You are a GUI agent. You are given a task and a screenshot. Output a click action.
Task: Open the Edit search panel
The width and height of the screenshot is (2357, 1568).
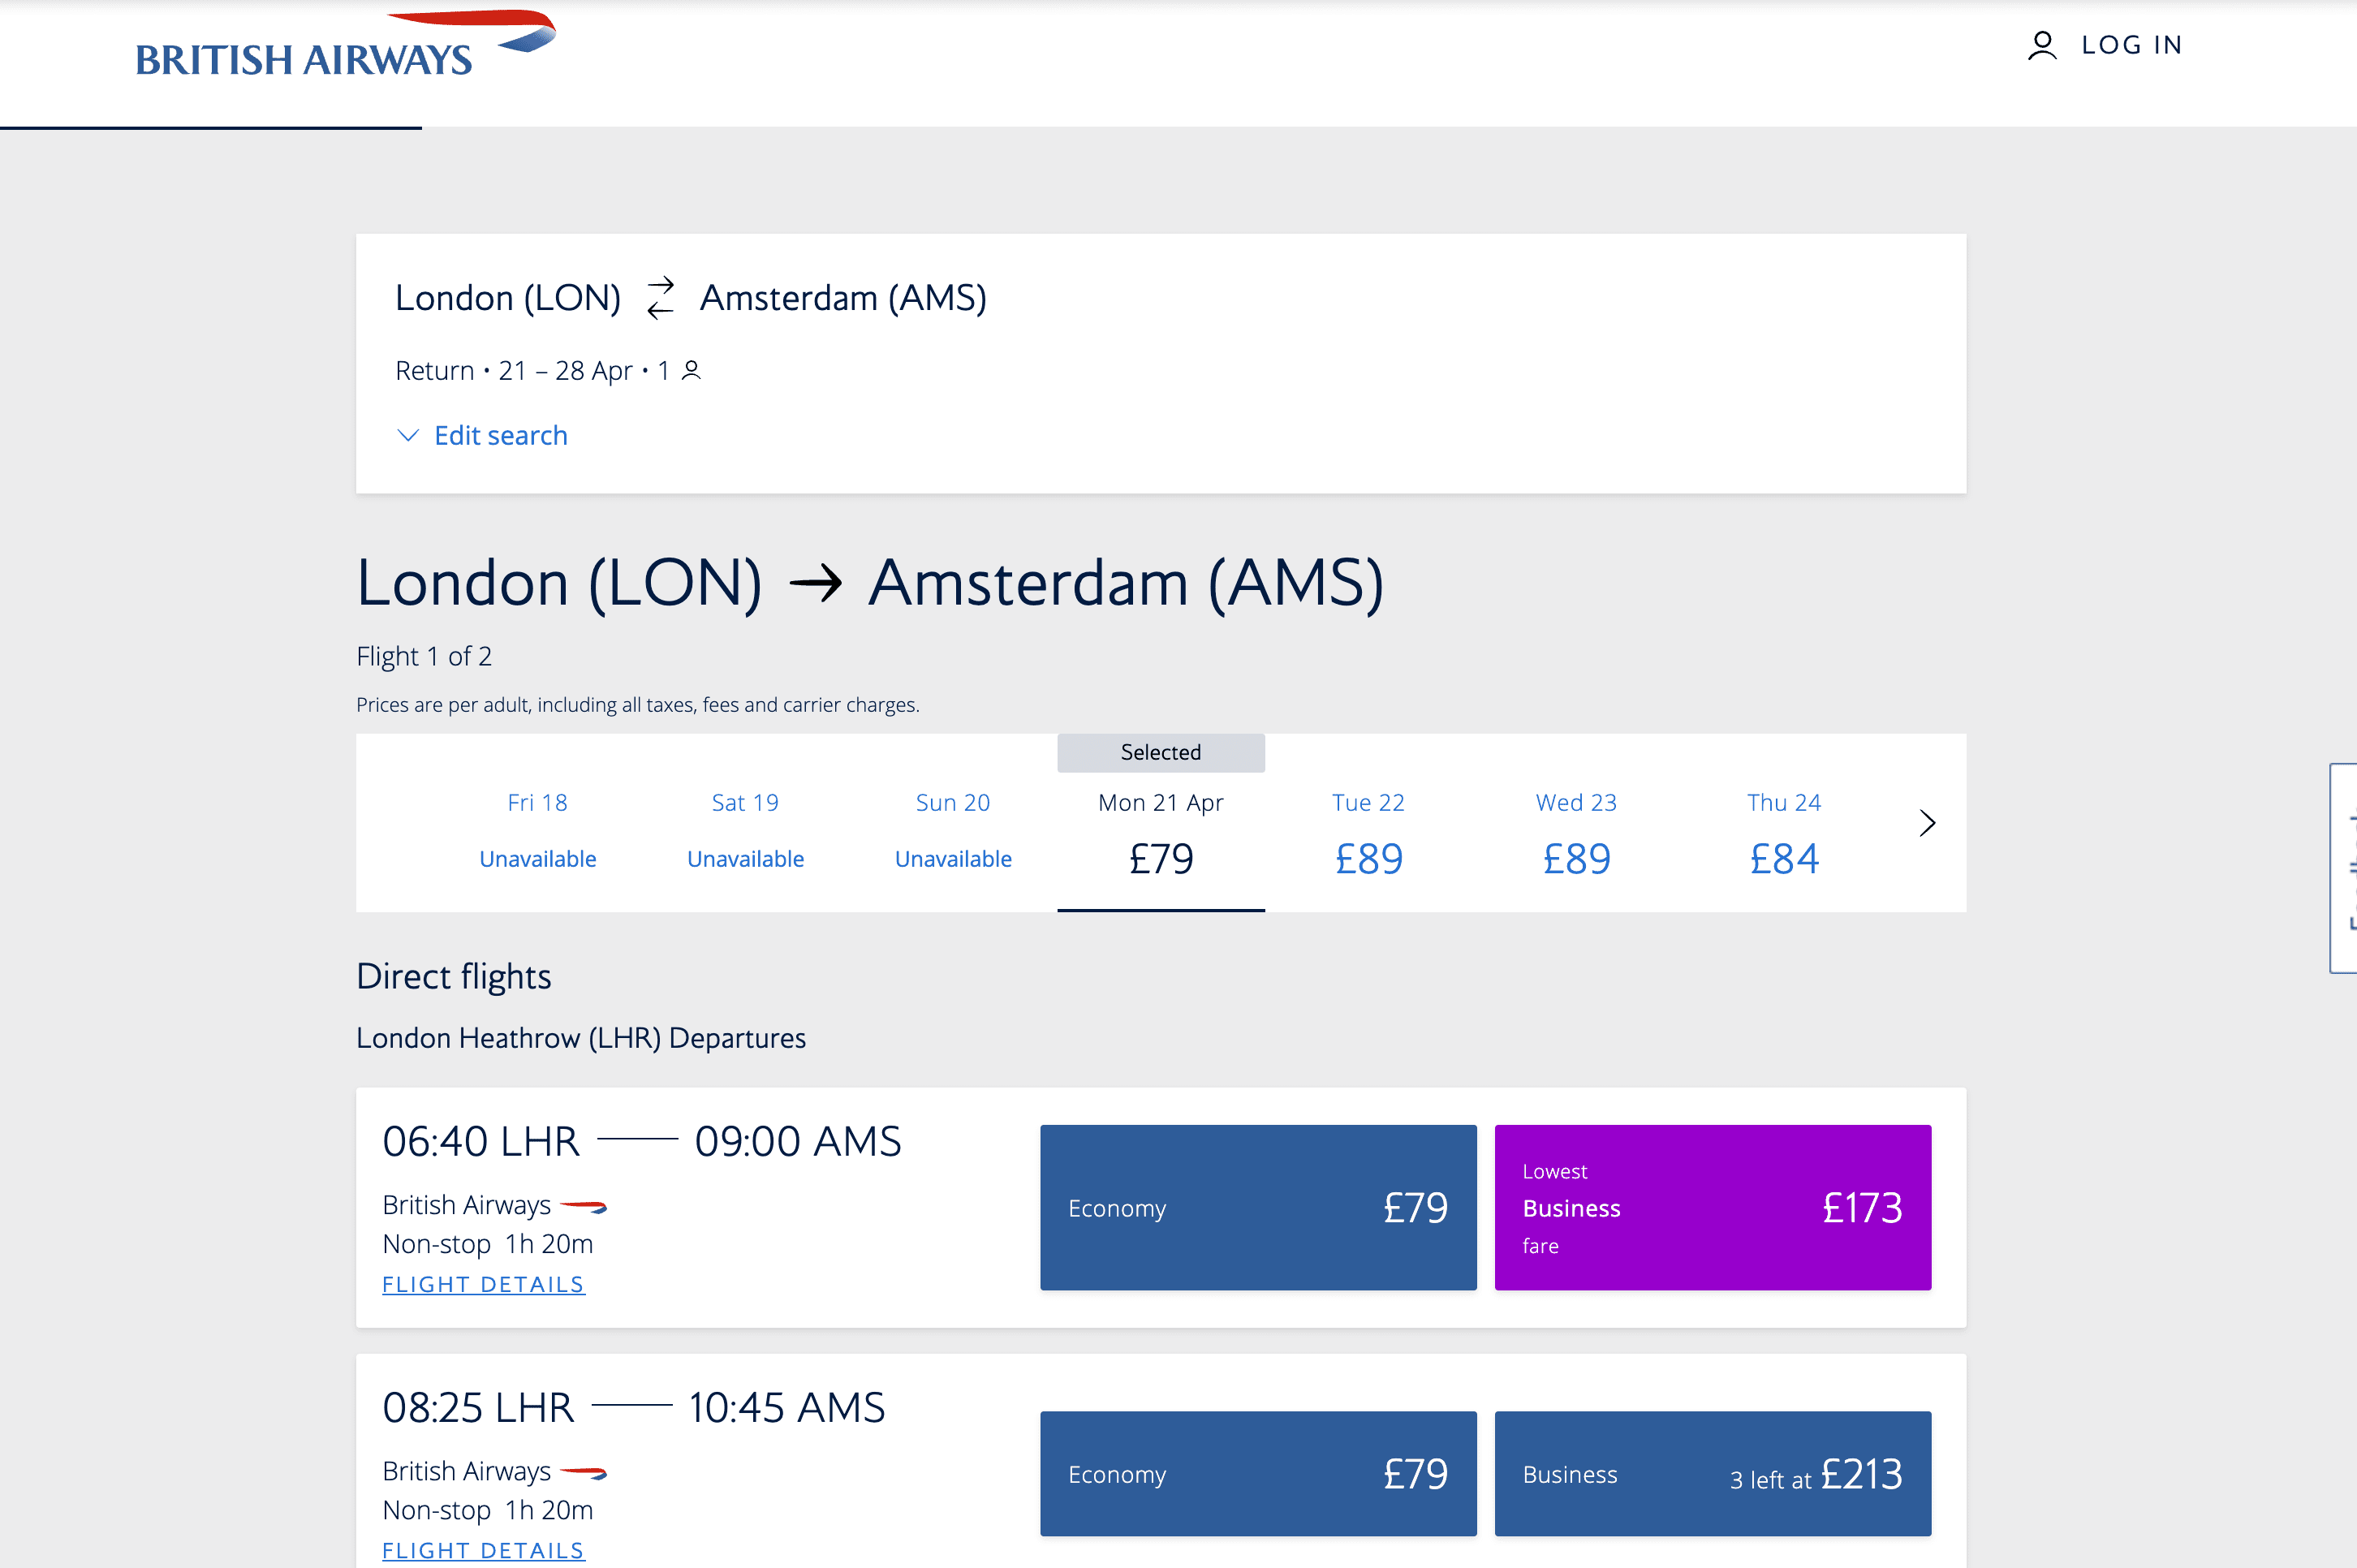[x=500, y=436]
